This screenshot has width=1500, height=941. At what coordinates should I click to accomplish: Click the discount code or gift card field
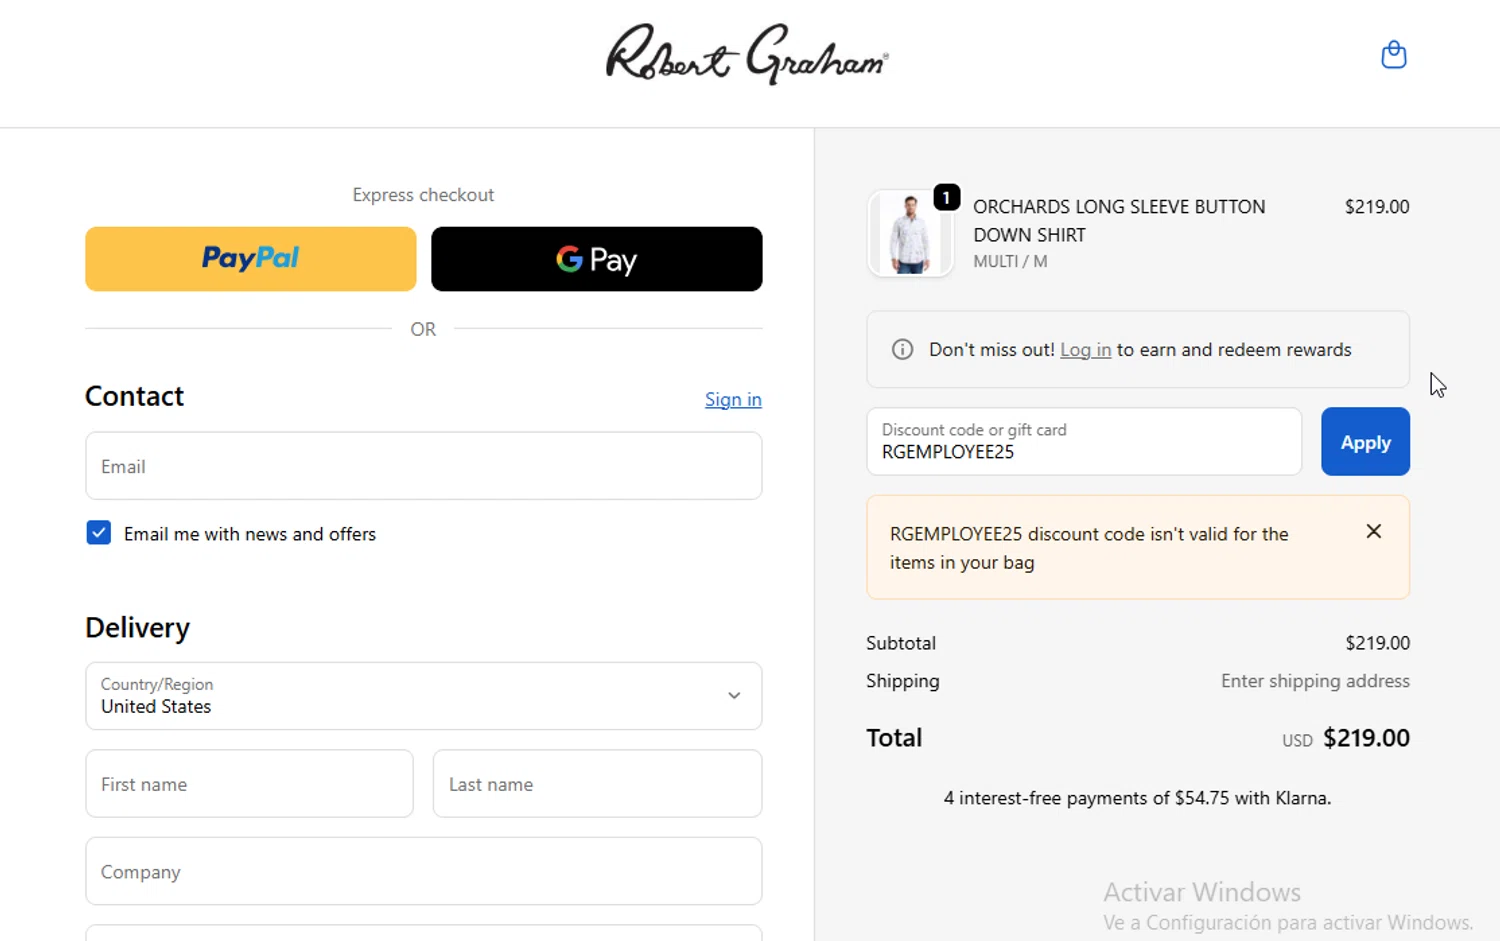pyautogui.click(x=1083, y=442)
